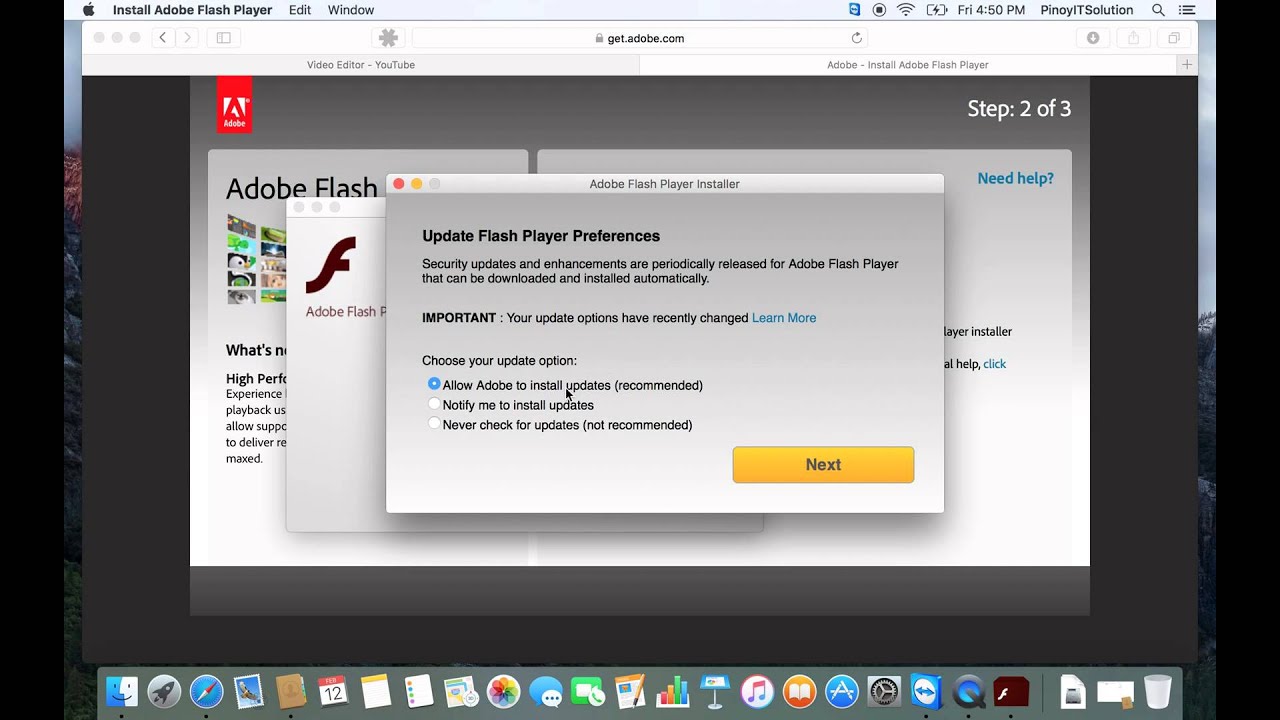1280x720 pixels.
Task: Open System Preferences from the Dock
Action: (x=884, y=691)
